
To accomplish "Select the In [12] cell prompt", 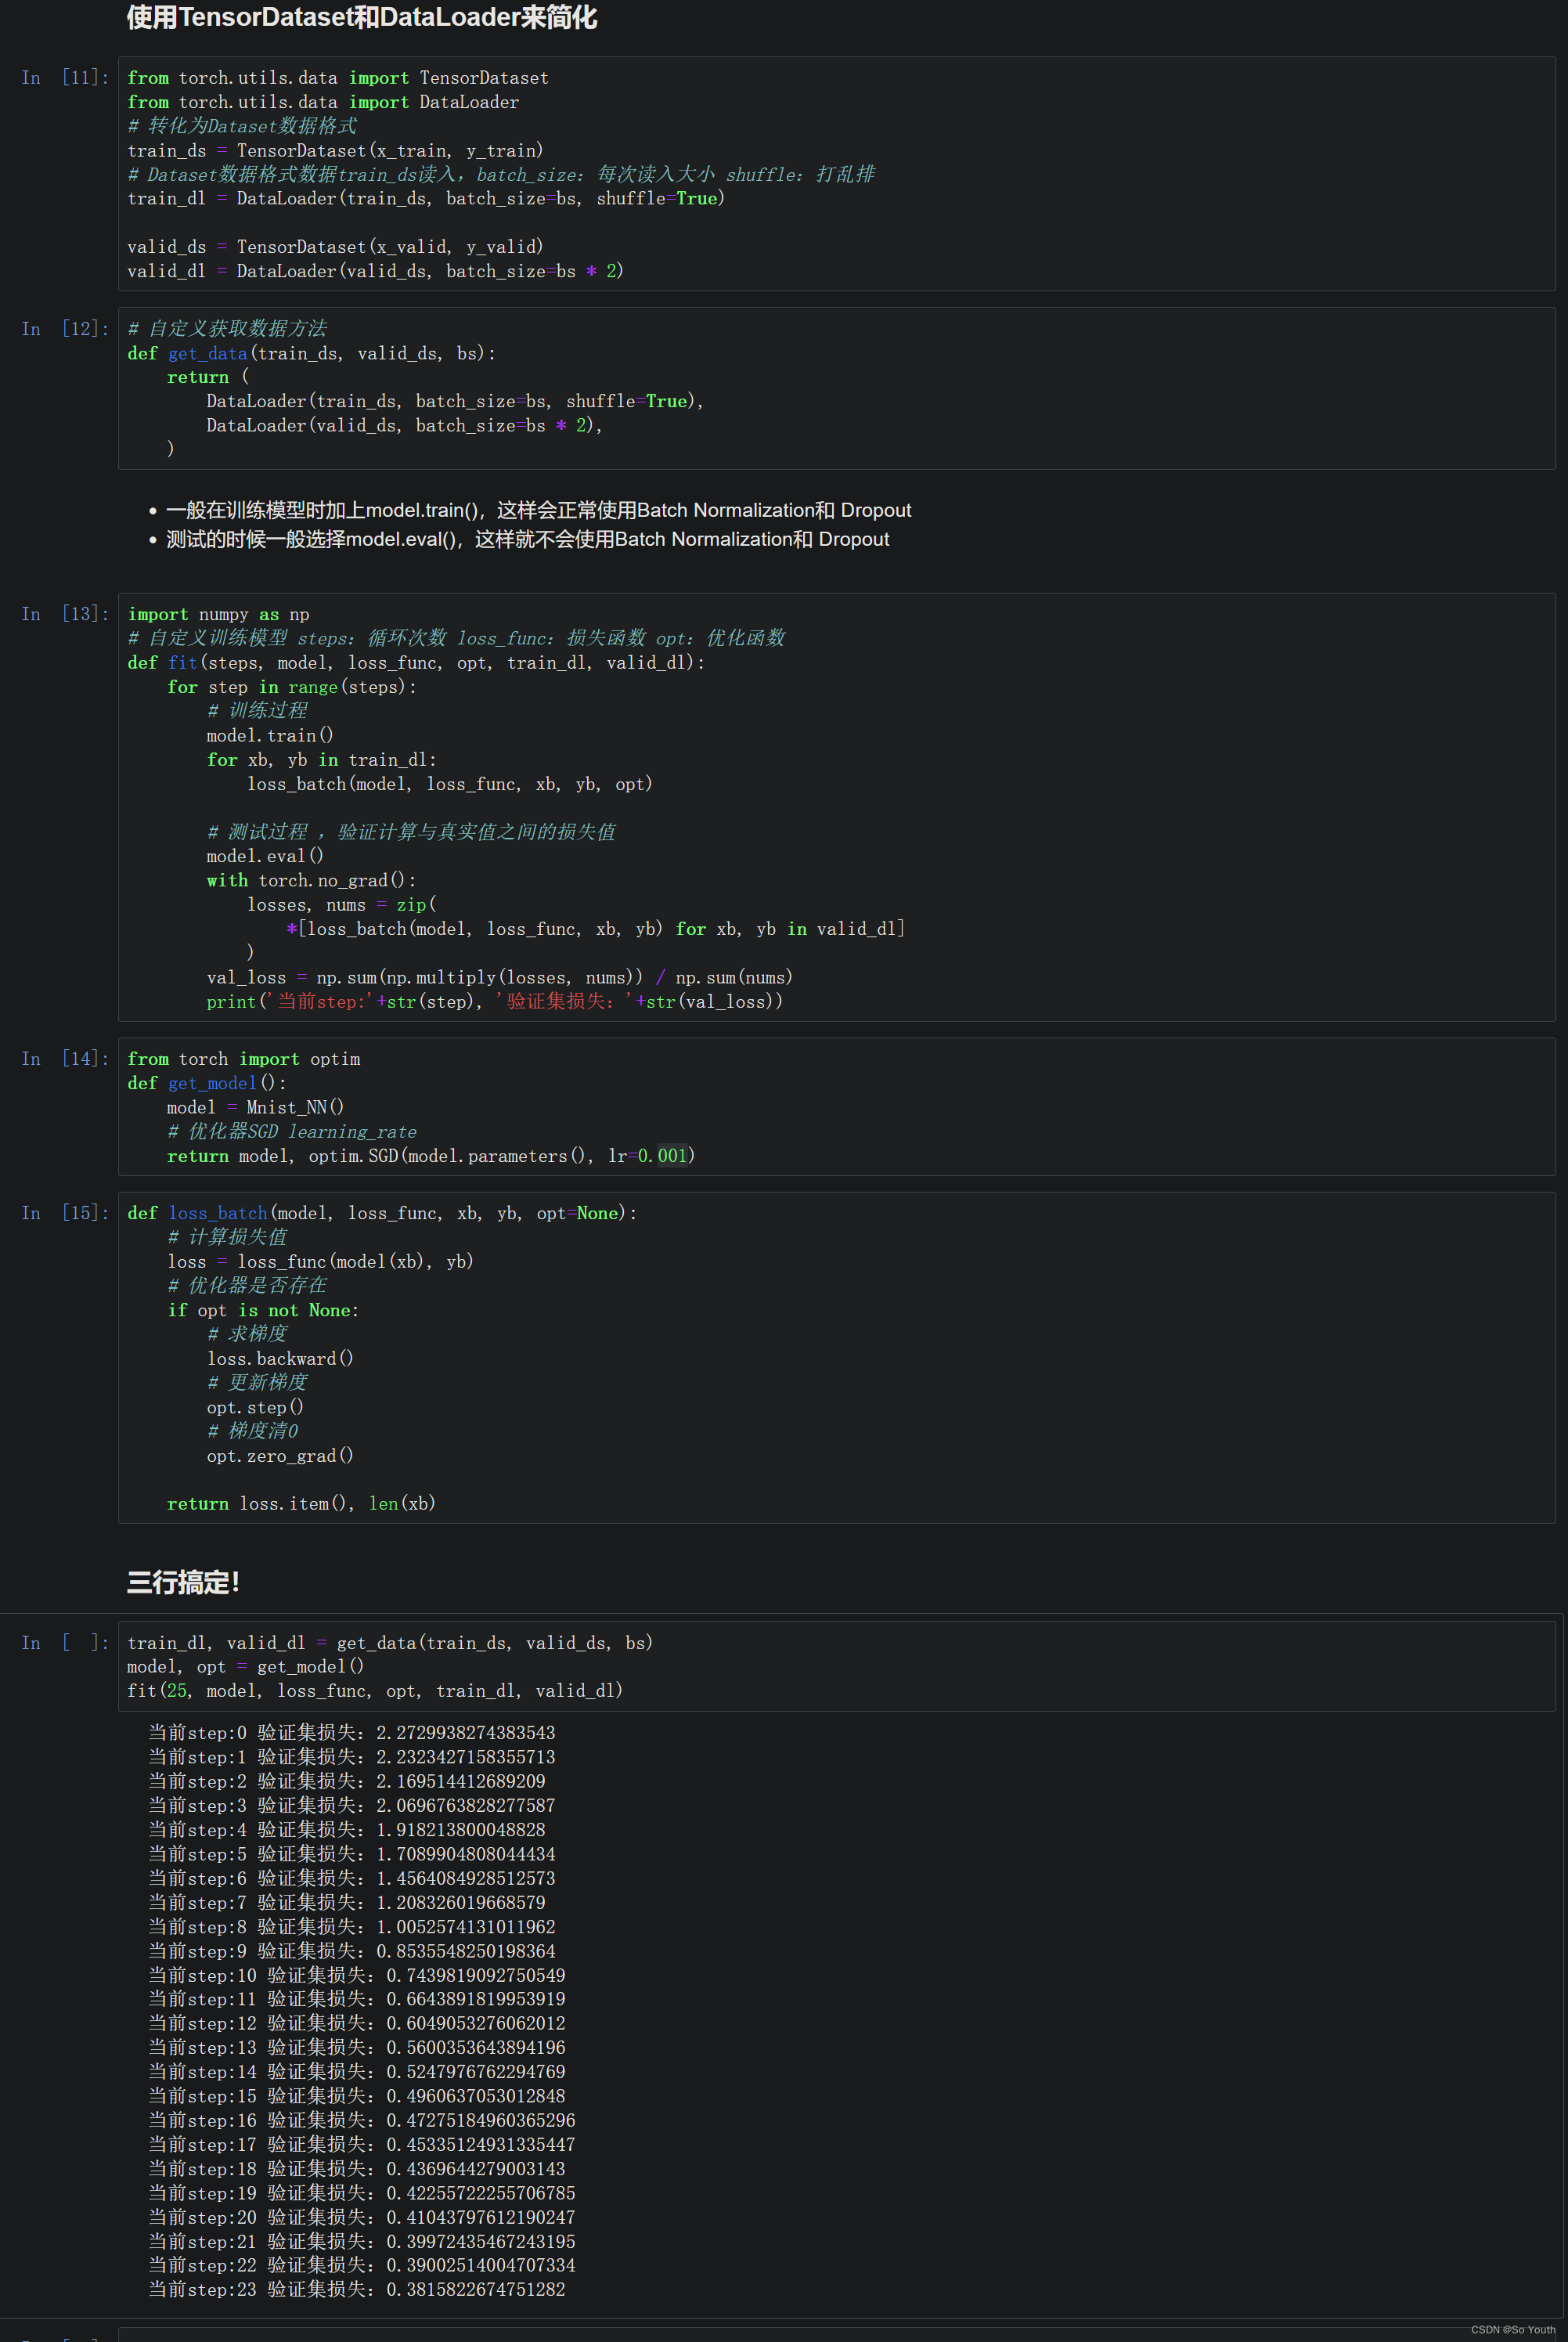I will pyautogui.click(x=65, y=329).
